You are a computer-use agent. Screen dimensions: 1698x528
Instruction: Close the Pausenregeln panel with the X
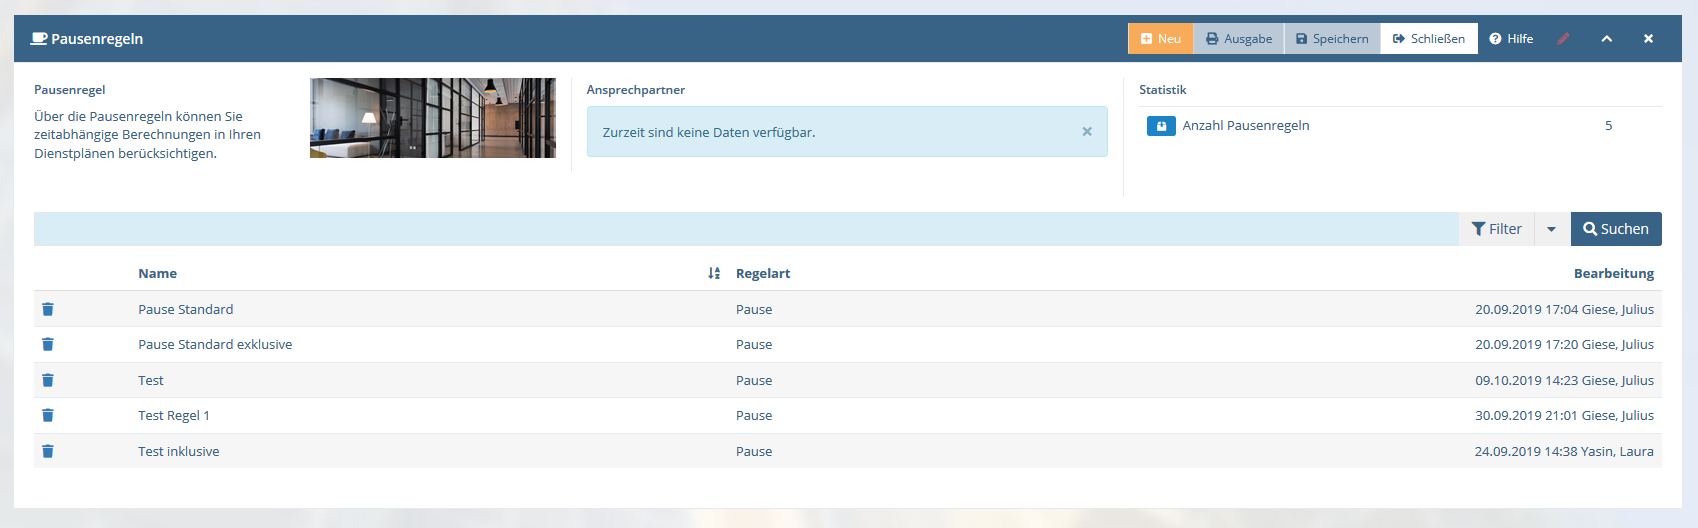1648,39
